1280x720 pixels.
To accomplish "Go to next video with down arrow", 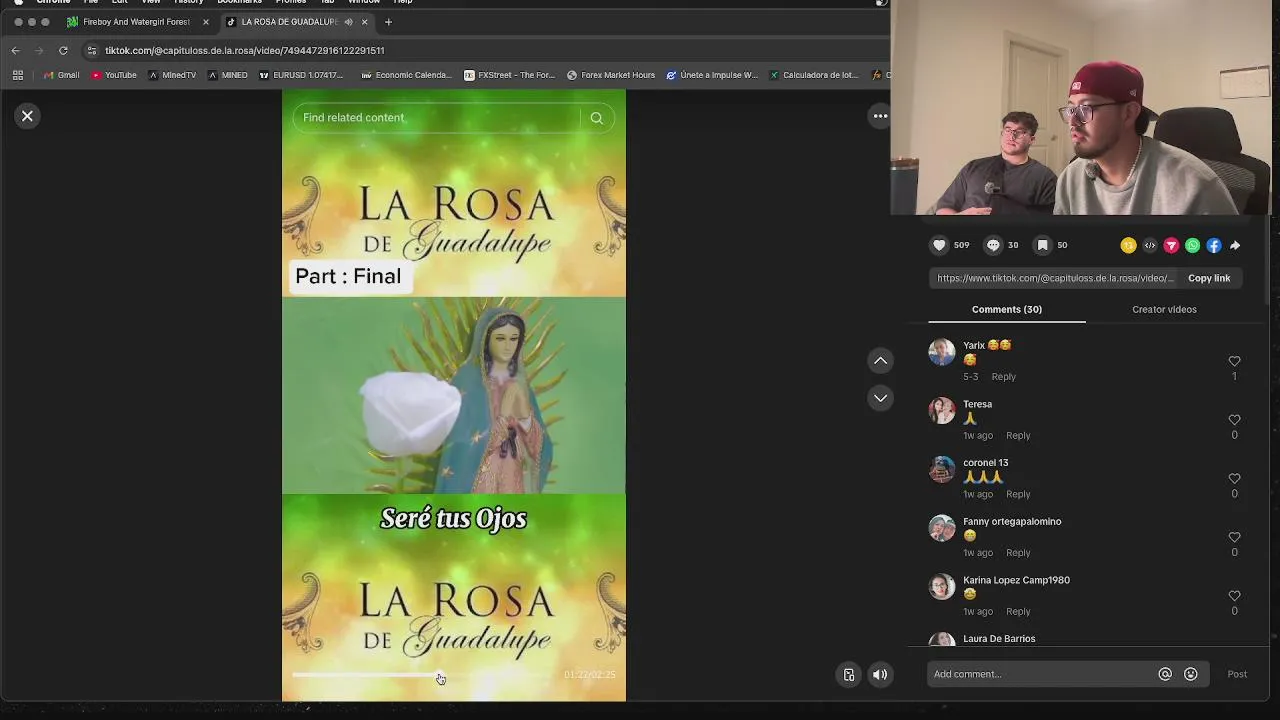I will coord(880,398).
